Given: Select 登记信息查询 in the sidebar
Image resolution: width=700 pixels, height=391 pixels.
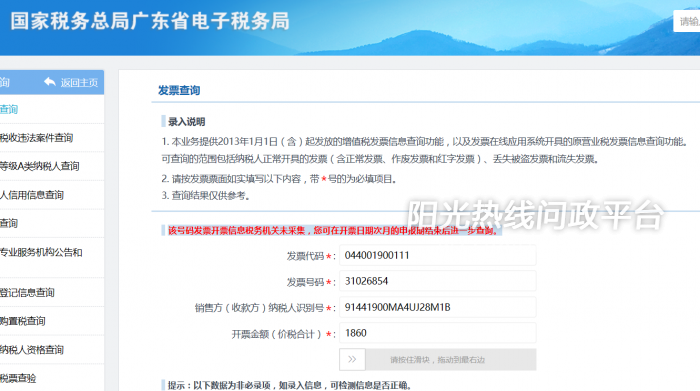Looking at the screenshot, I should tap(27, 292).
